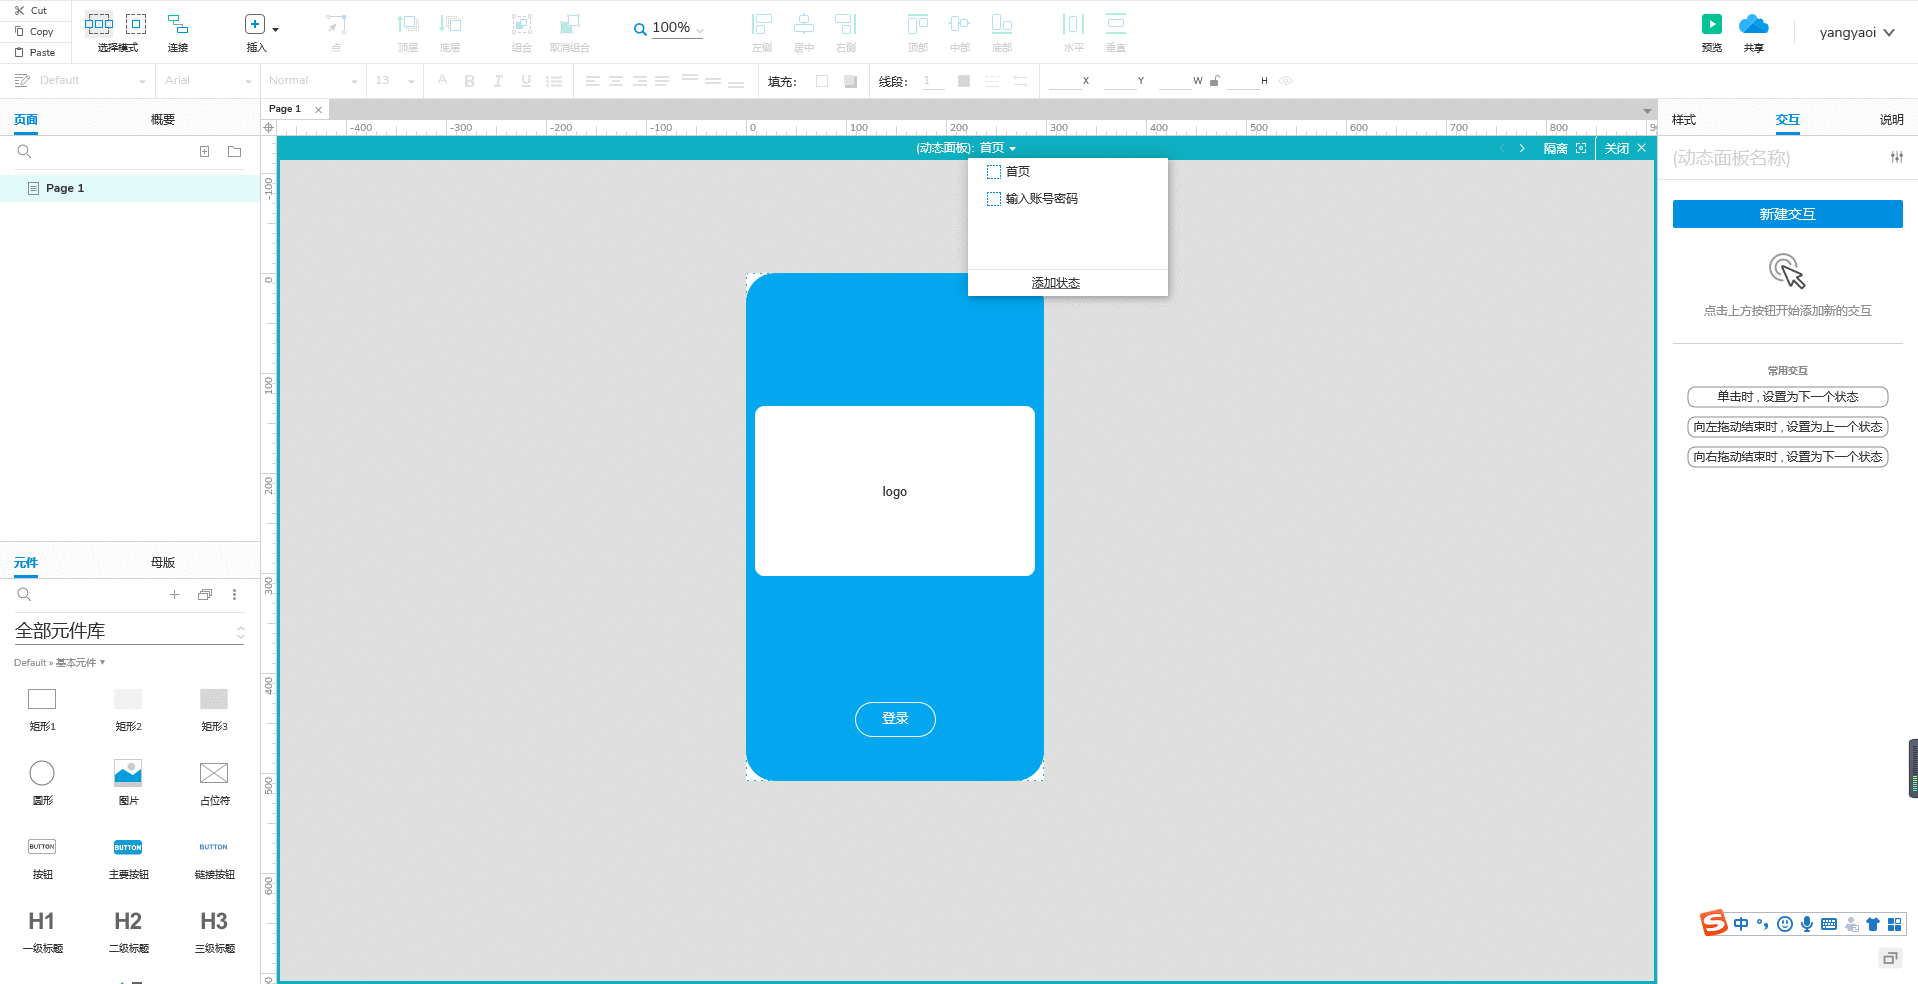1918x984 pixels.
Task: Switch to the 概要 outline tab
Action: click(x=163, y=119)
